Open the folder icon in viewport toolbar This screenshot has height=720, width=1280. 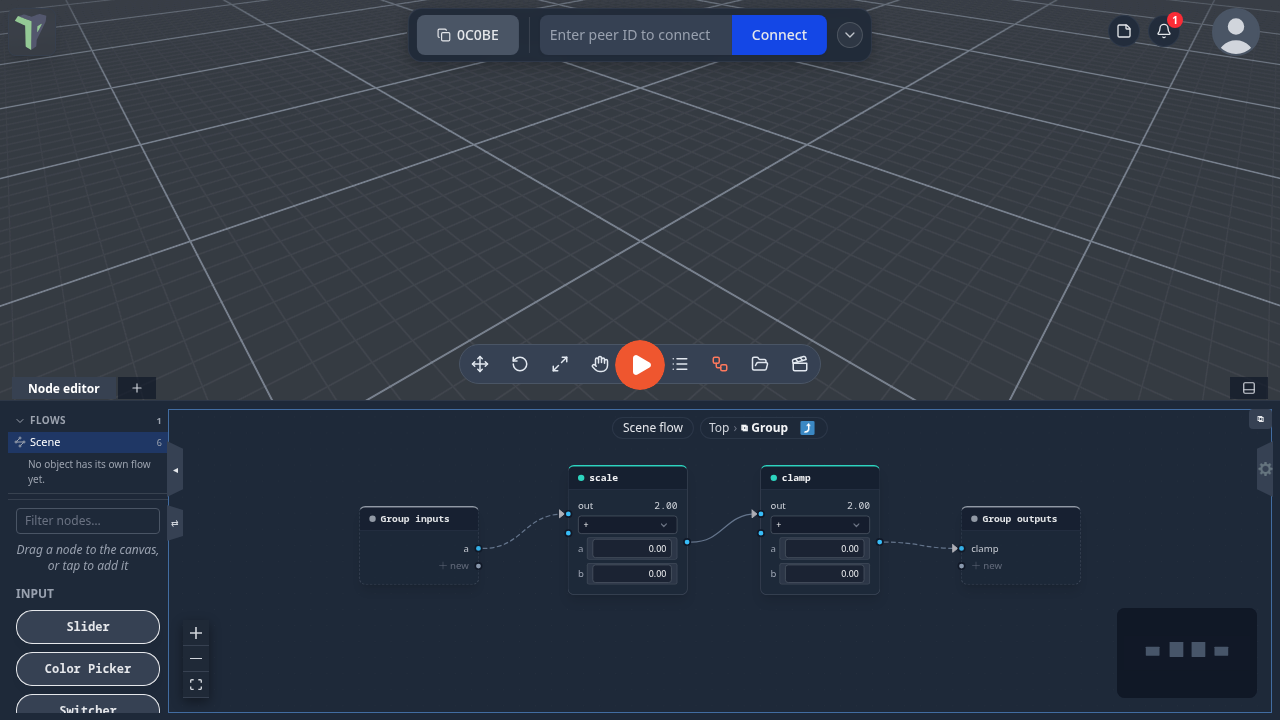coord(760,364)
